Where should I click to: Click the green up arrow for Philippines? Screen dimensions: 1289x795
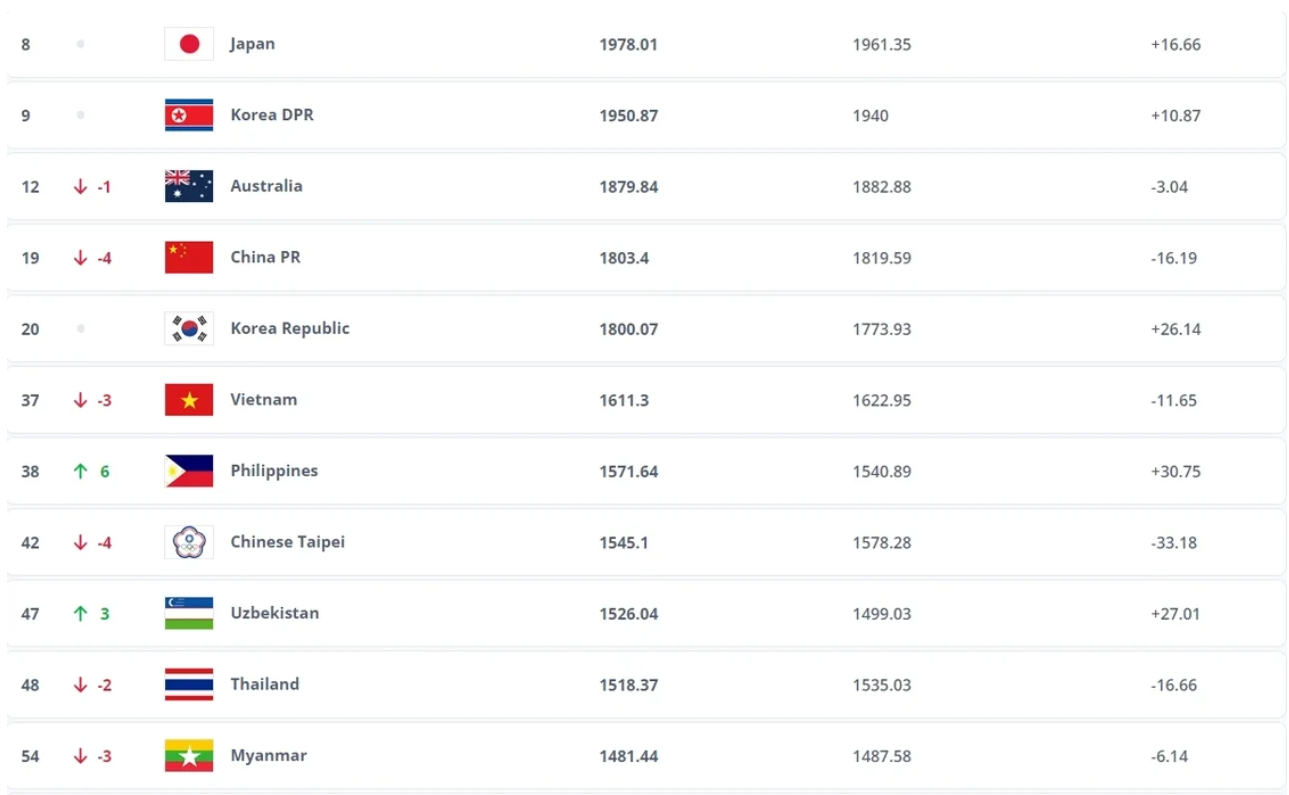[81, 471]
